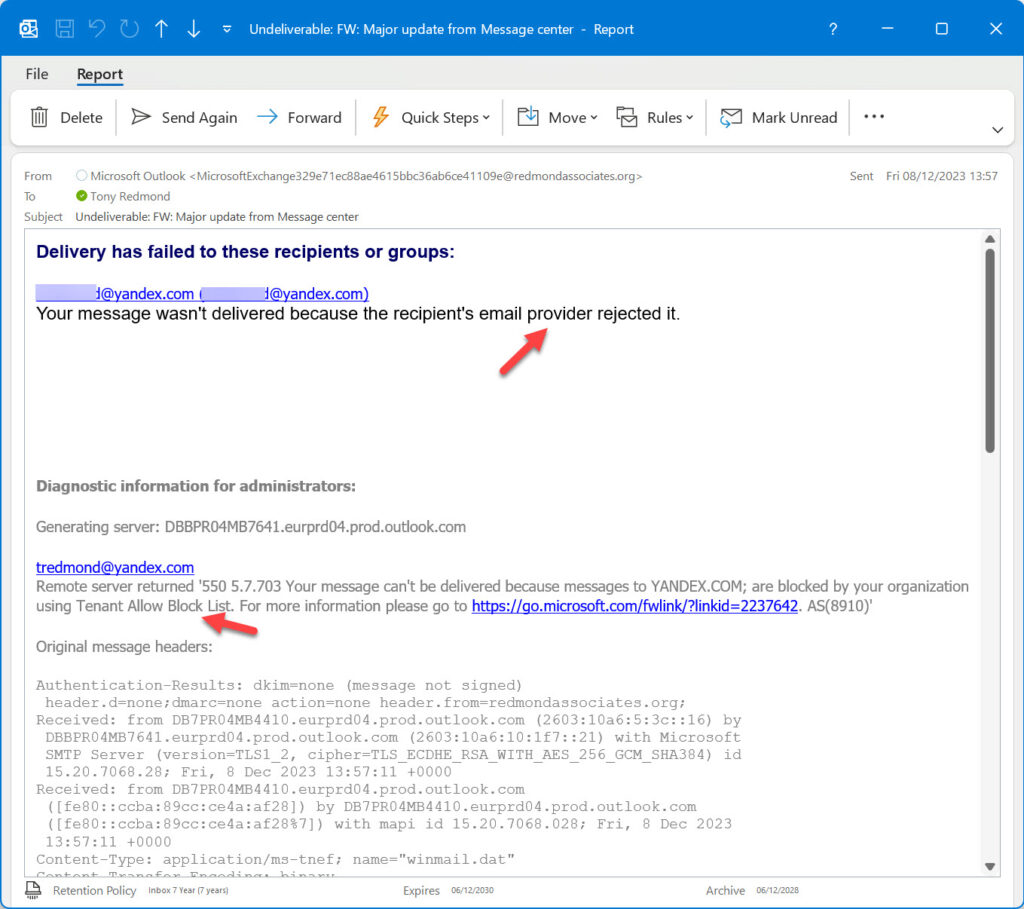Open the more commands ellipsis menu
Viewport: 1024px width, 909px height.
coord(874,116)
